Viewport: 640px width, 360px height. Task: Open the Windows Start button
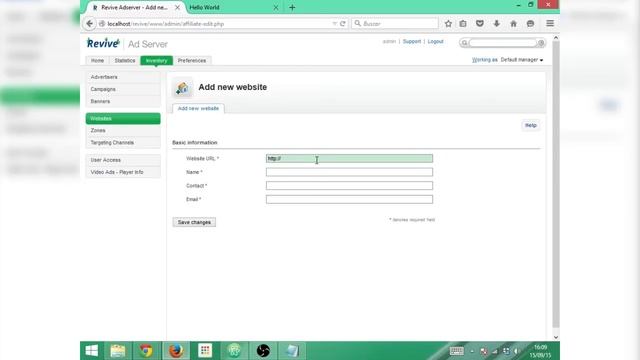pos(92,351)
